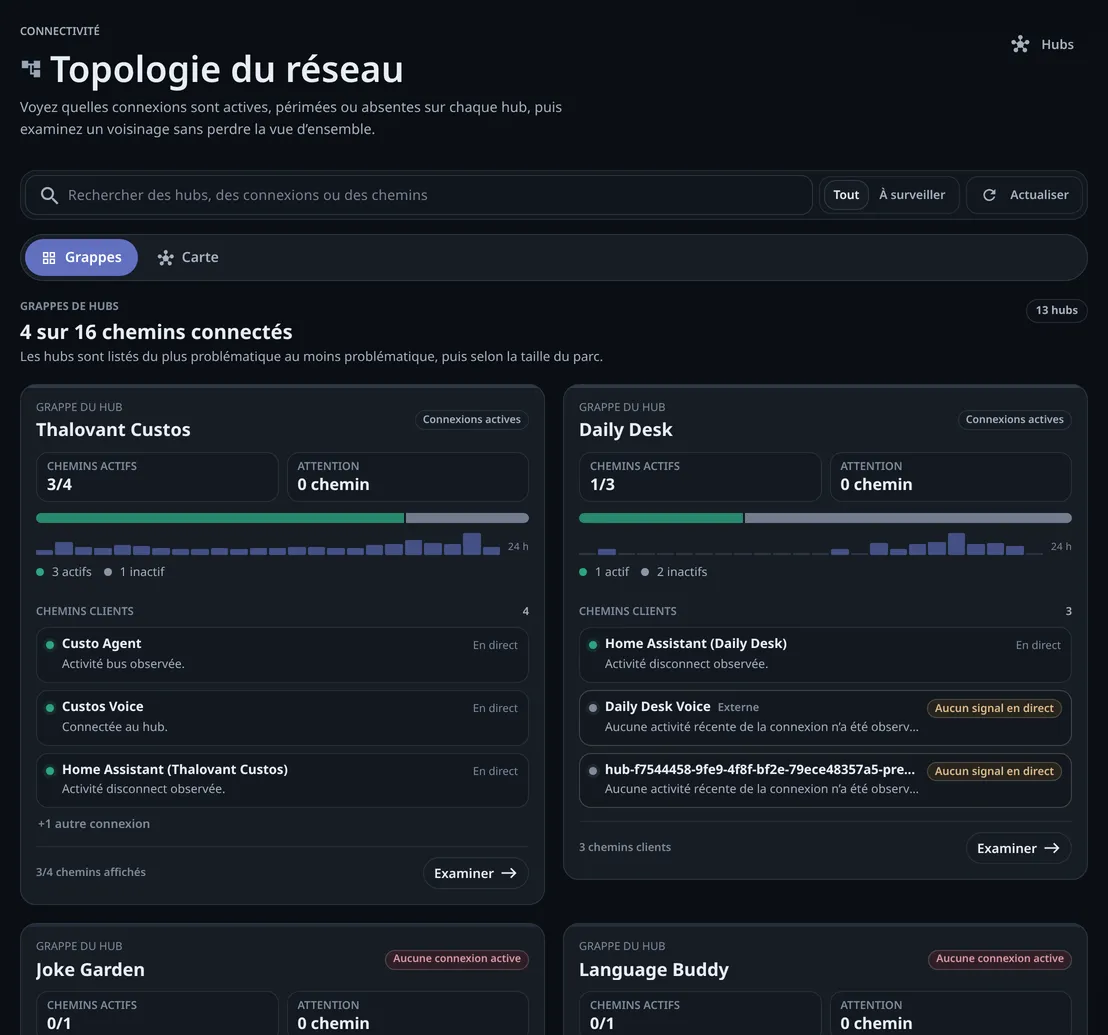Switch to the Grappes tab
1108x1035 pixels.
[81, 257]
